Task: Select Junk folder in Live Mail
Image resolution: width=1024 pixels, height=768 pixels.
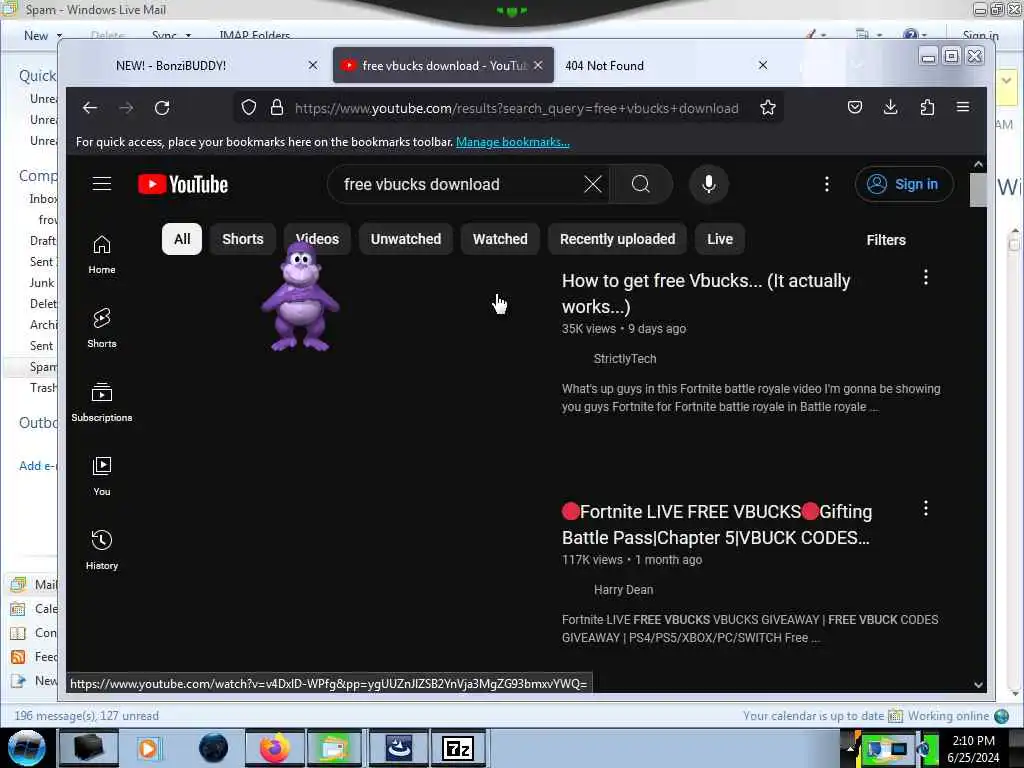Action: click(42, 283)
